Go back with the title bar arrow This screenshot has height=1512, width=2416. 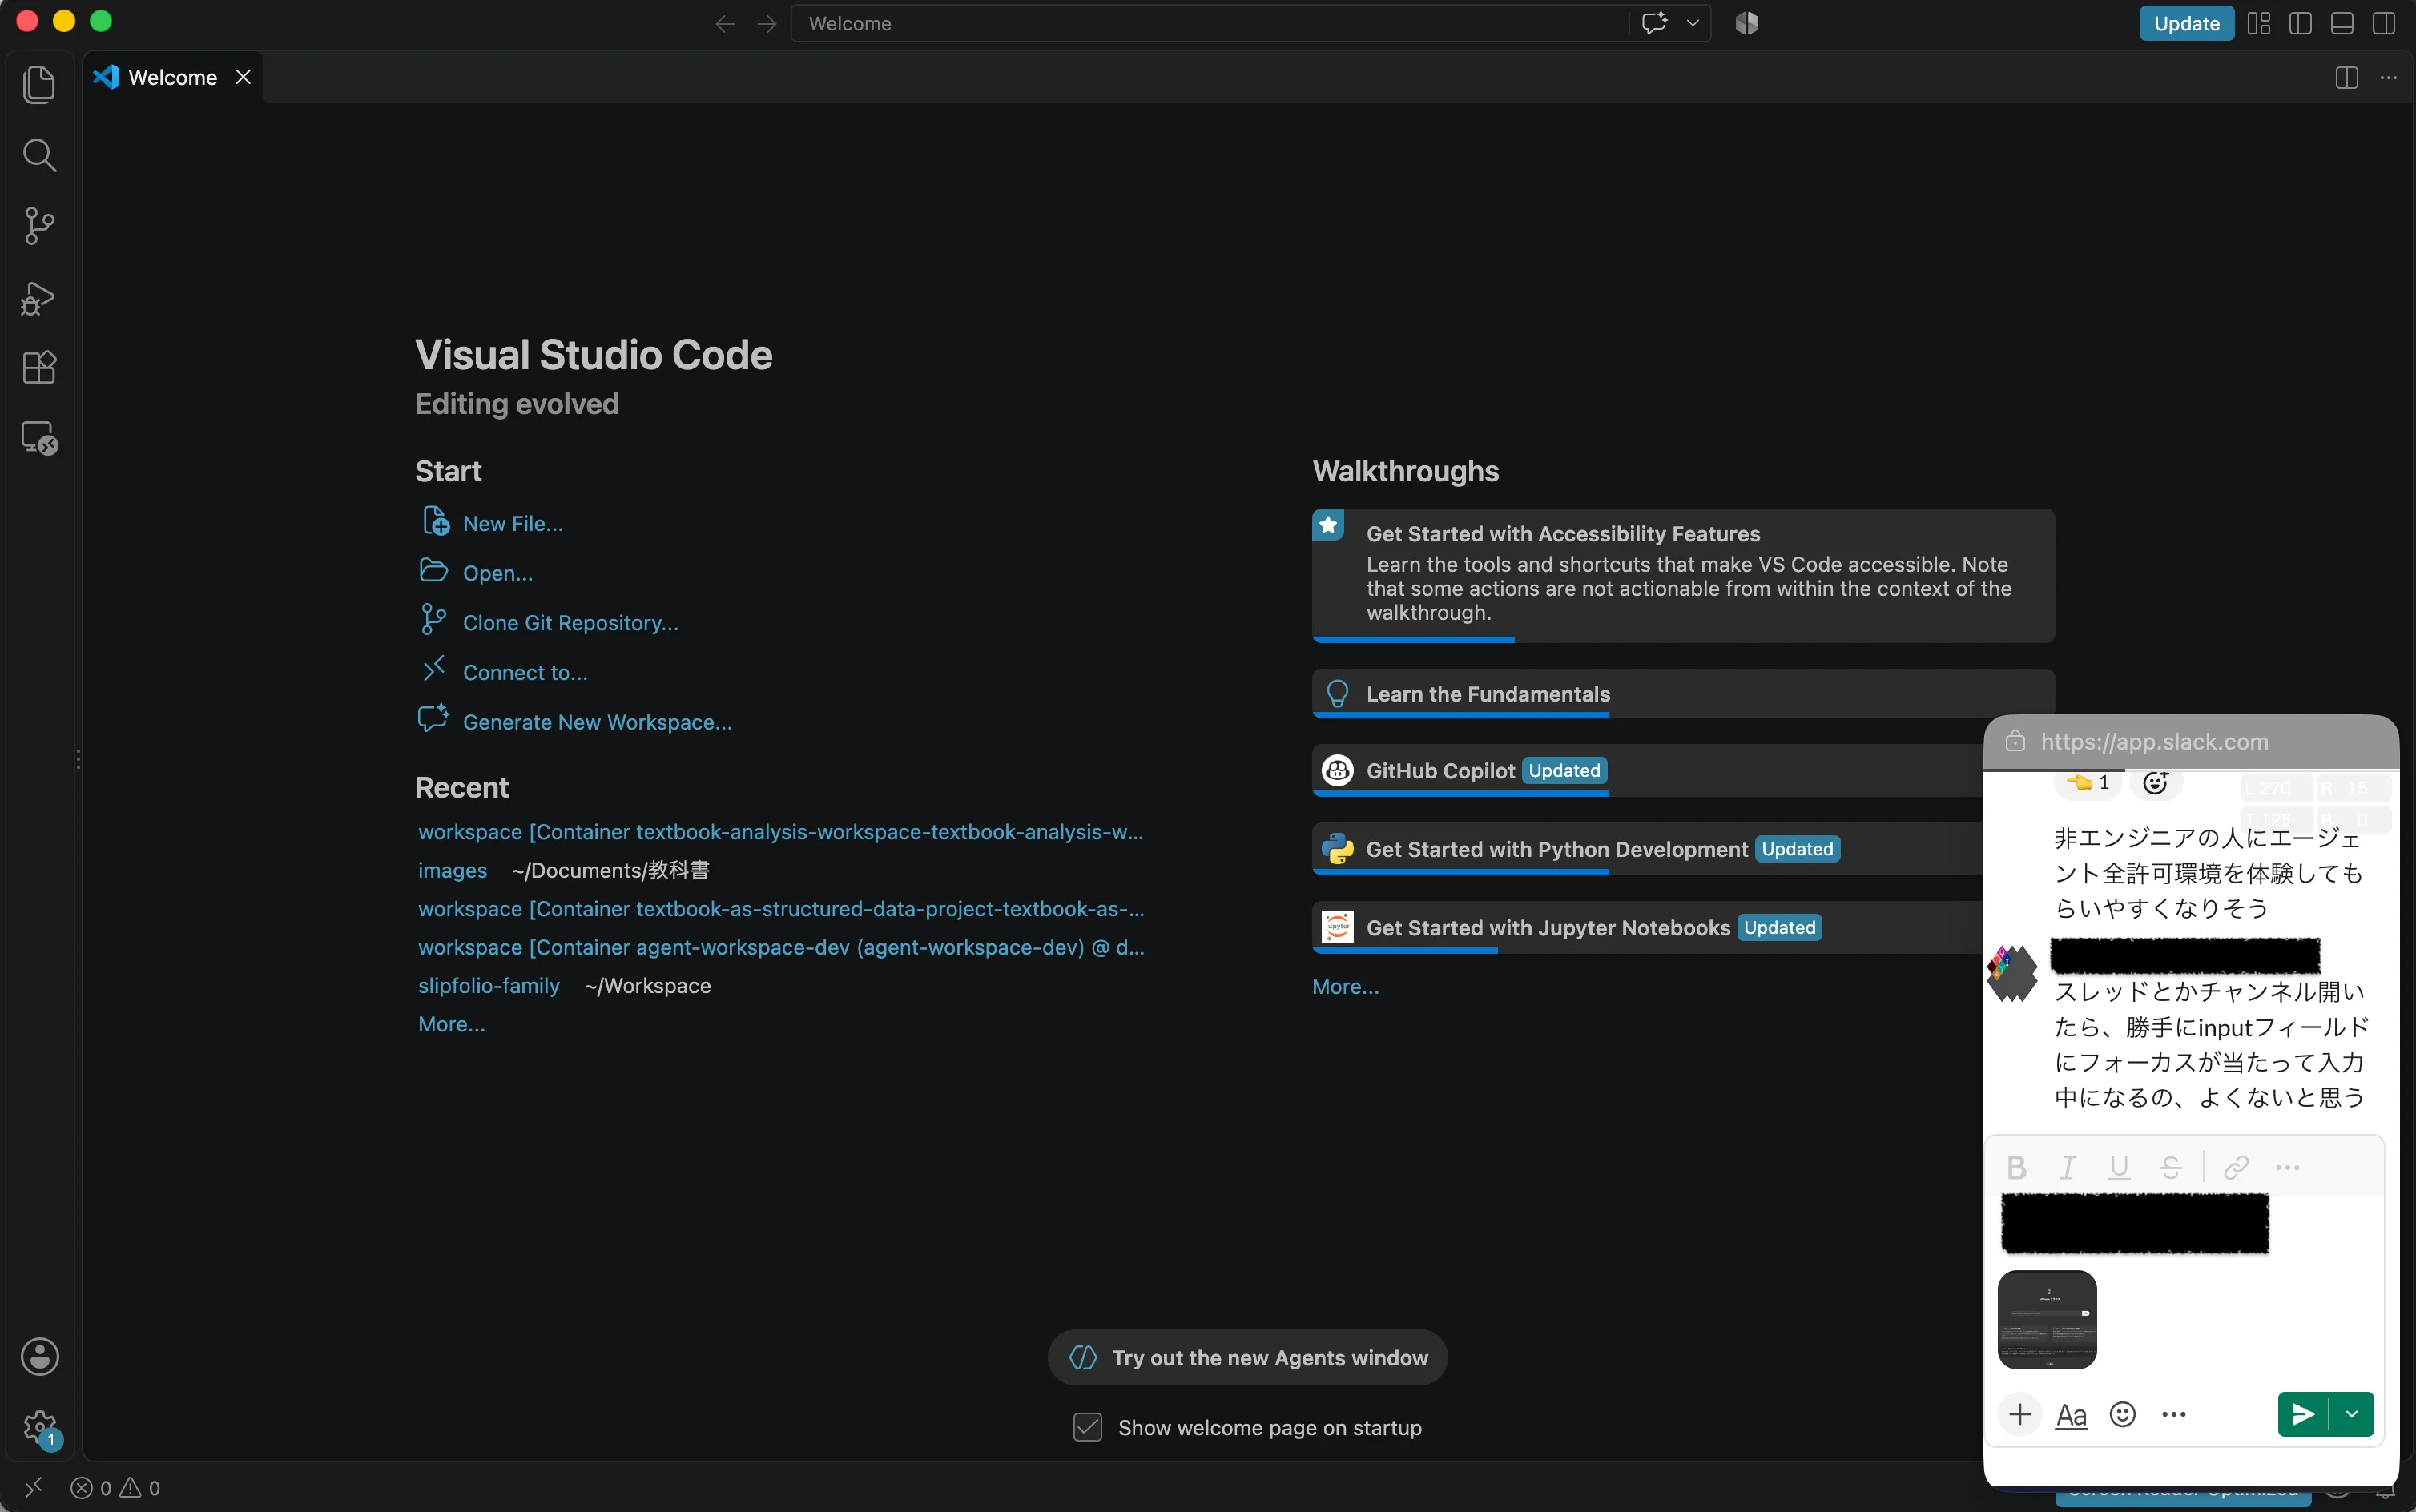tap(725, 24)
